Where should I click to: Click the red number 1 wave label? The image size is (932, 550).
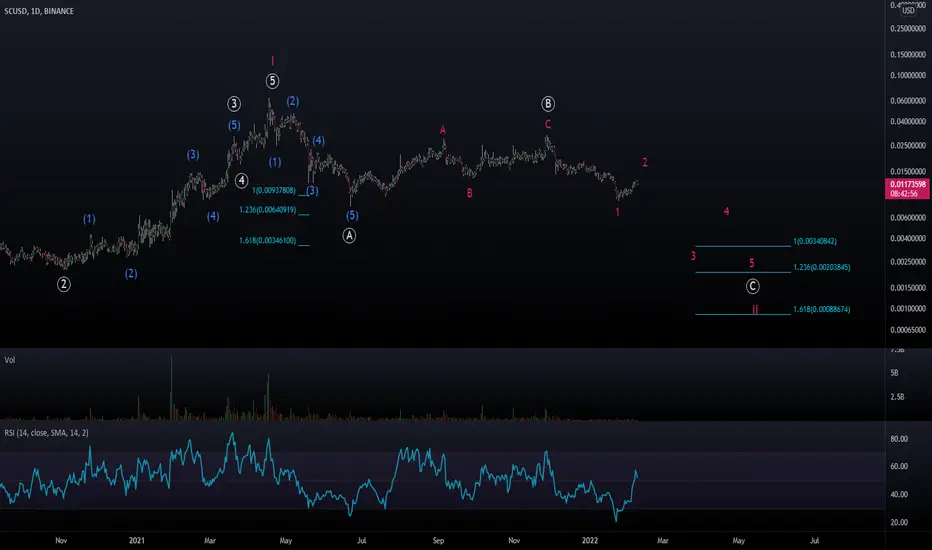[x=618, y=212]
